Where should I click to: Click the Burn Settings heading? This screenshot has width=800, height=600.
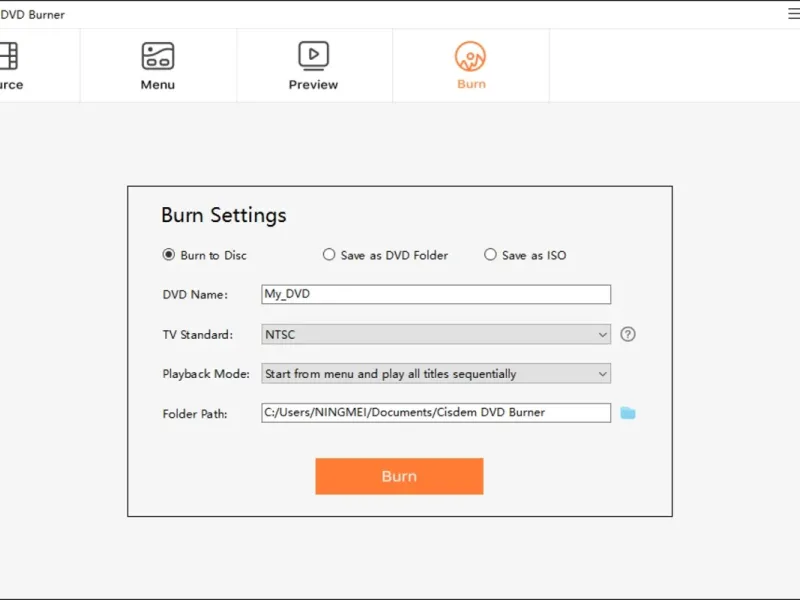point(223,215)
